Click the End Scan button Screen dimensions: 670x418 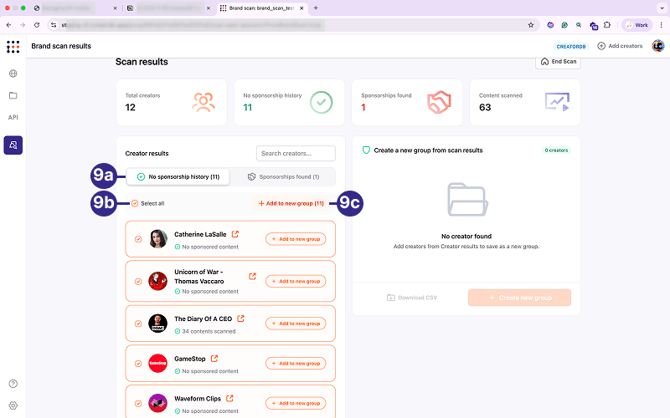(557, 61)
